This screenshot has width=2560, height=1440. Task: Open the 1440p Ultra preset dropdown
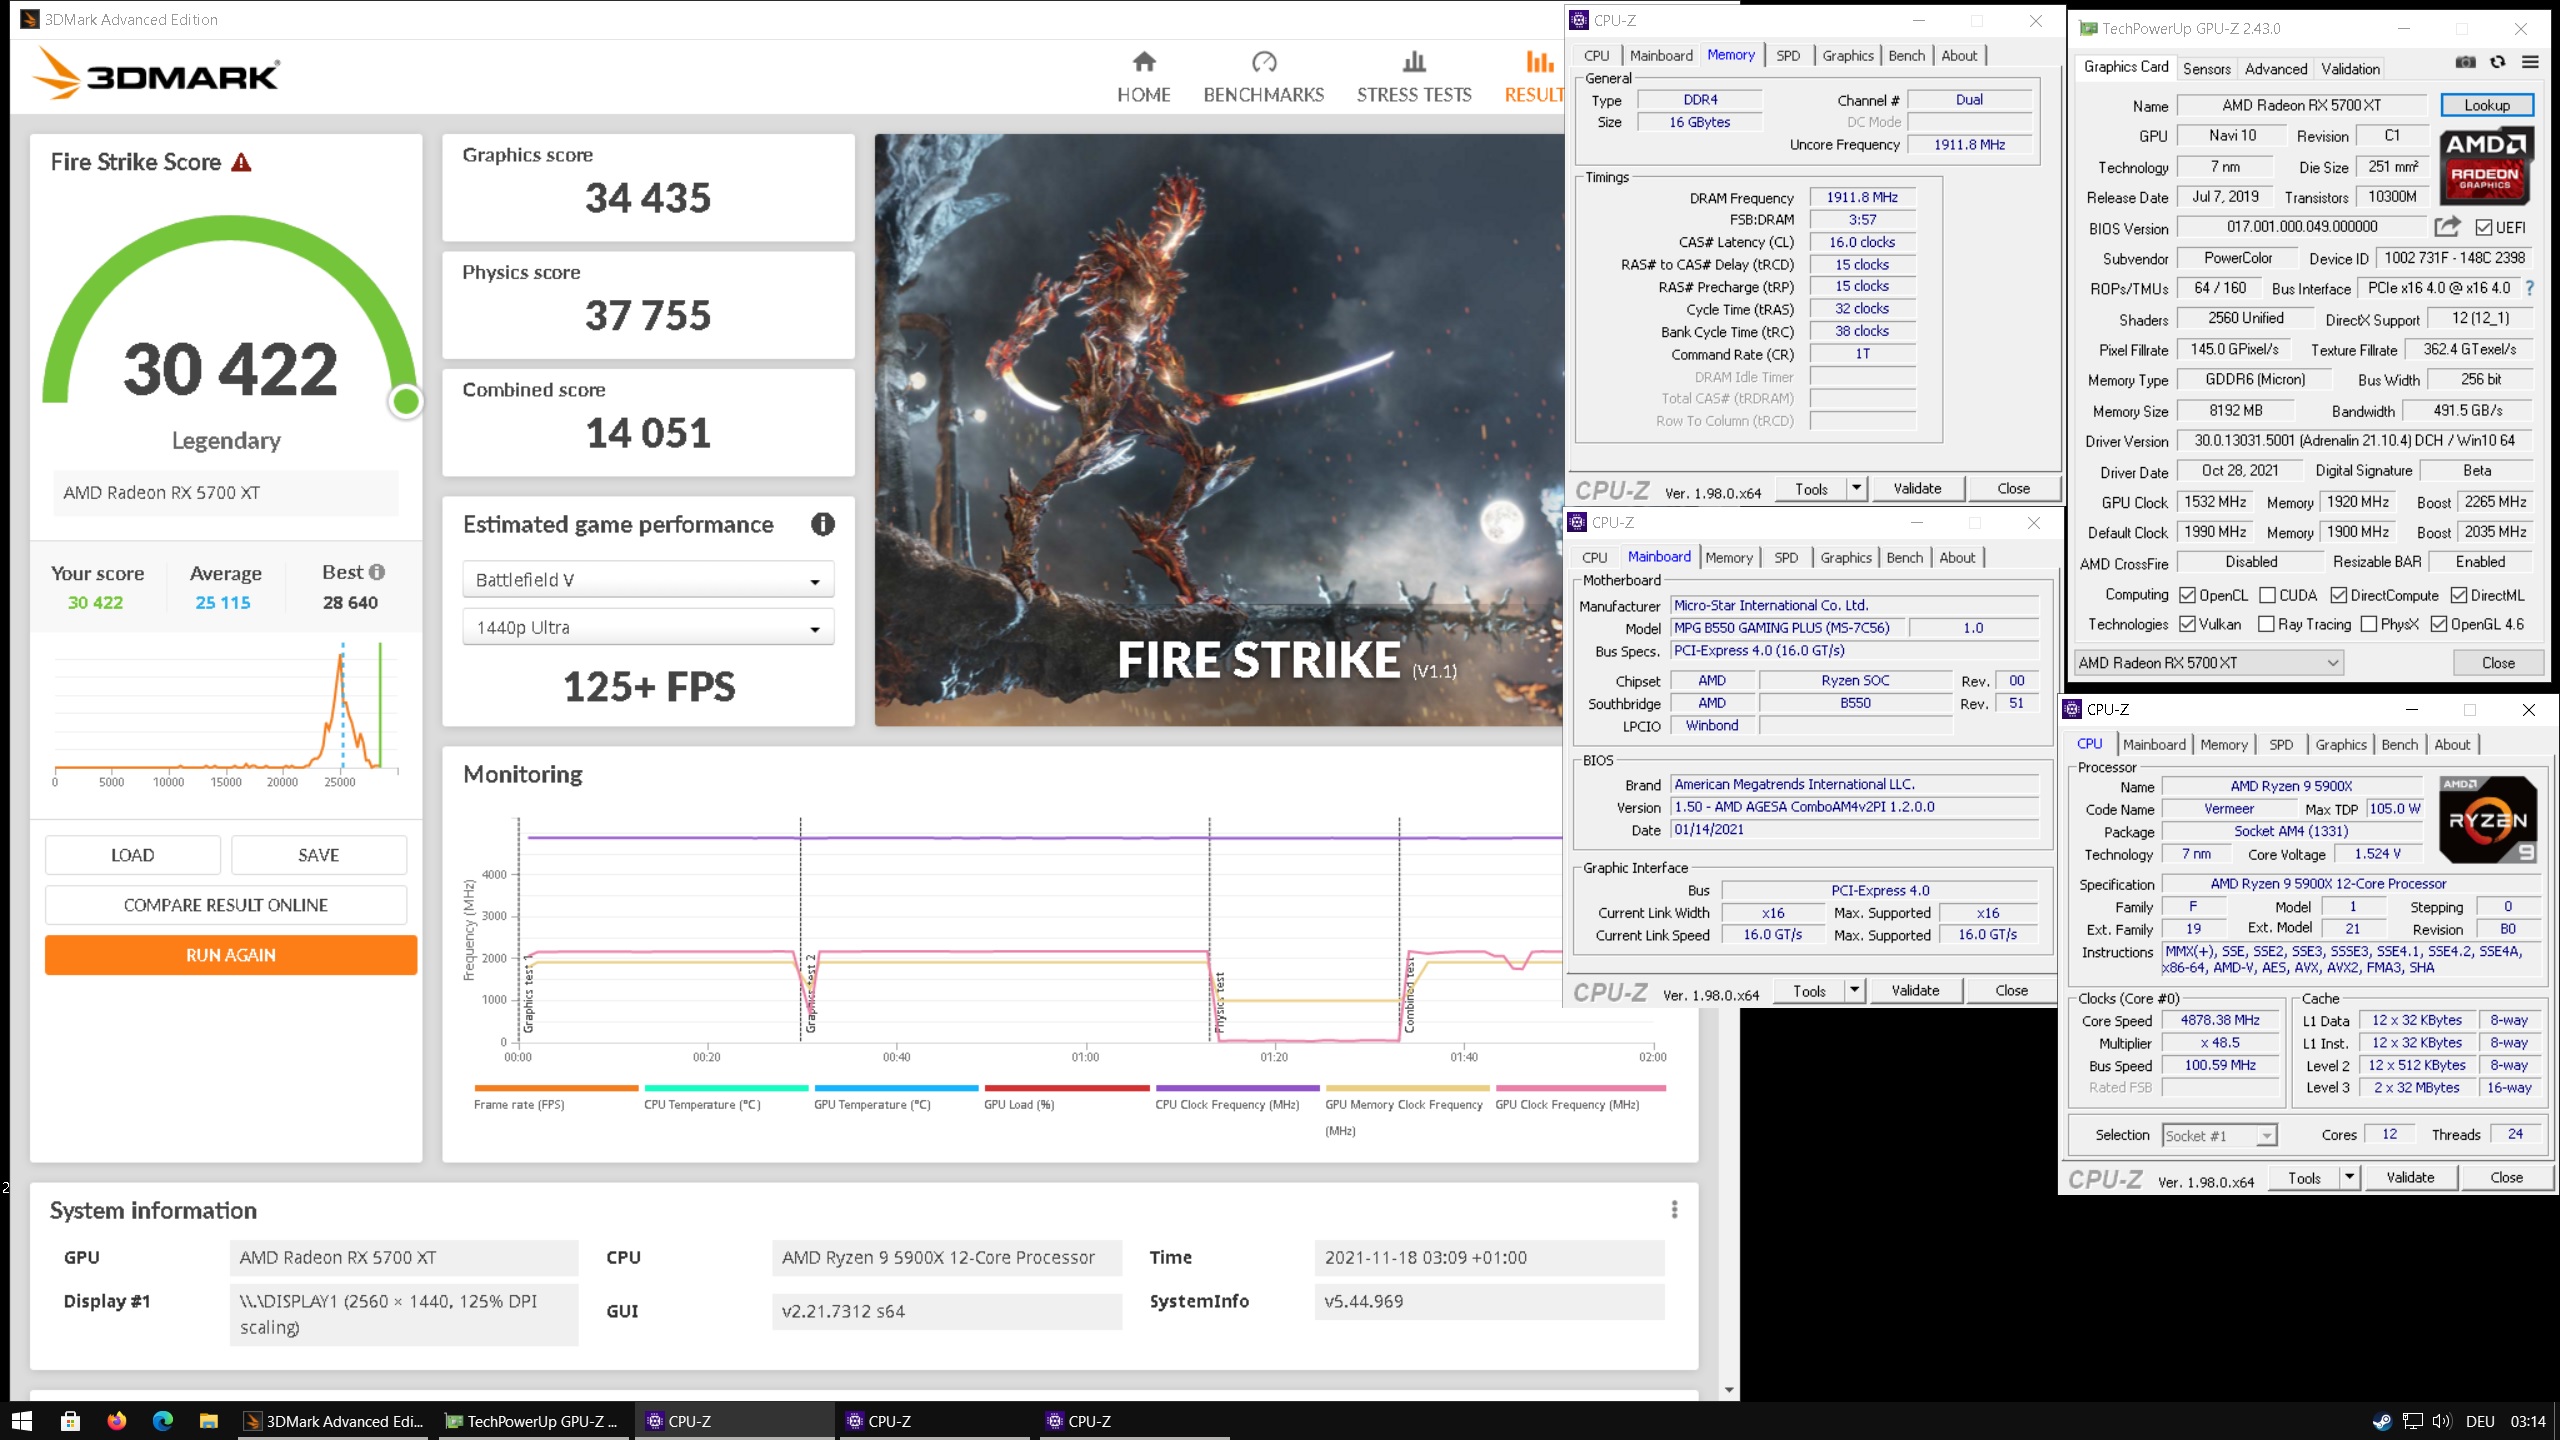pyautogui.click(x=648, y=628)
